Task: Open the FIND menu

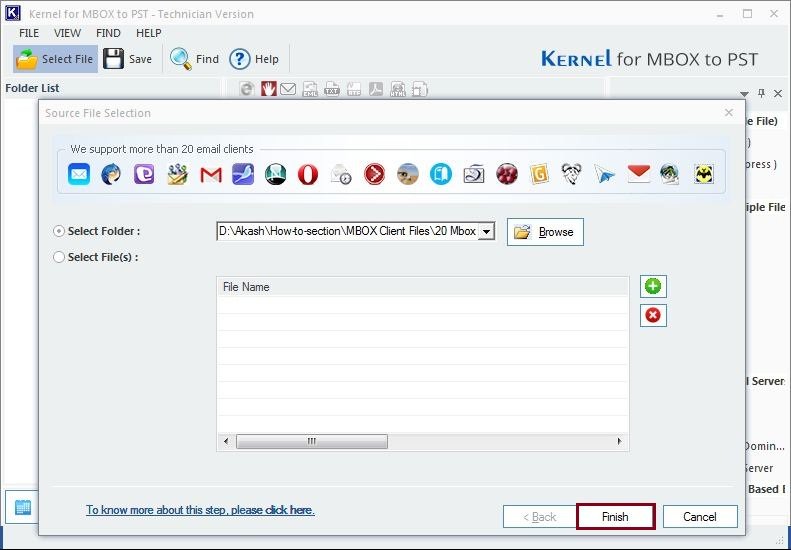Action: pos(108,33)
